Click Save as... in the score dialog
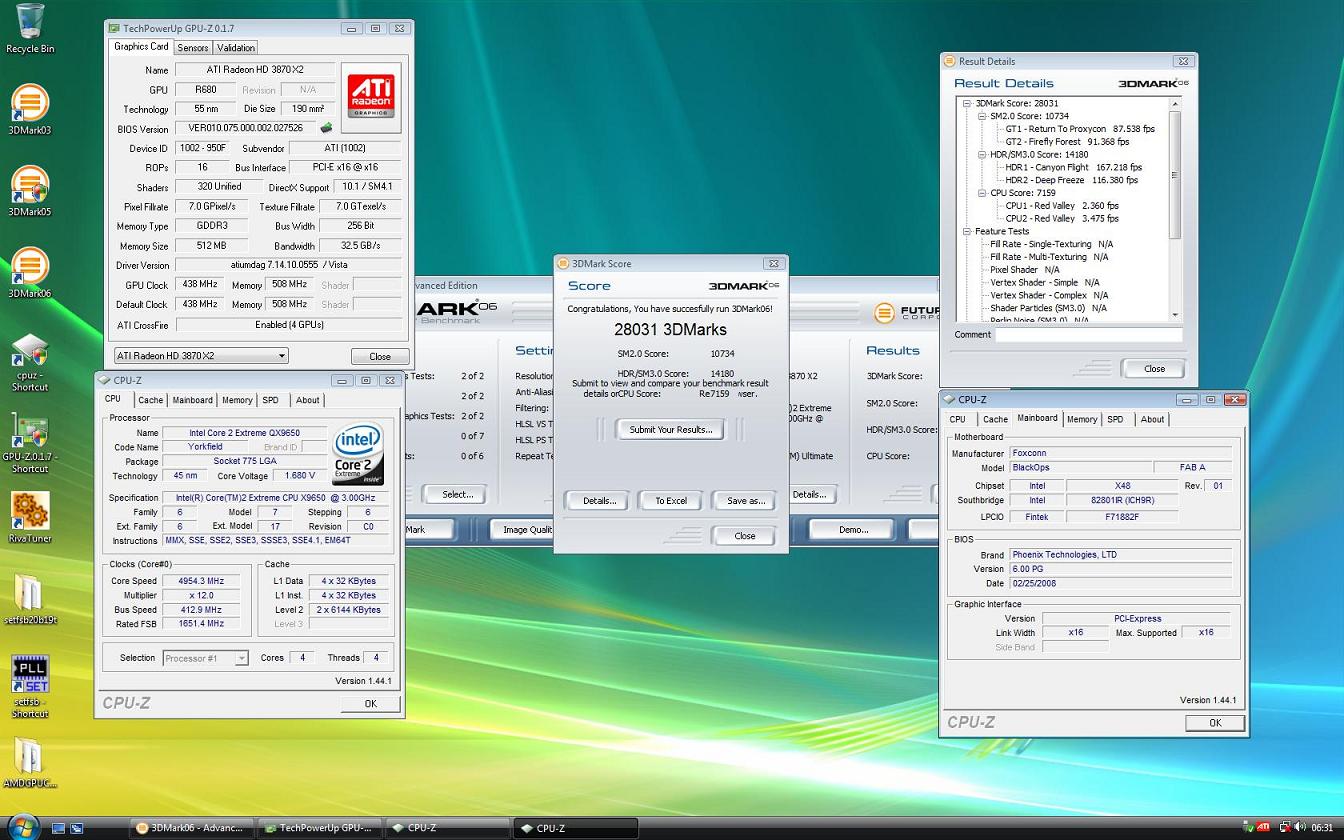Screen dimensions: 1344x840 [x=745, y=500]
